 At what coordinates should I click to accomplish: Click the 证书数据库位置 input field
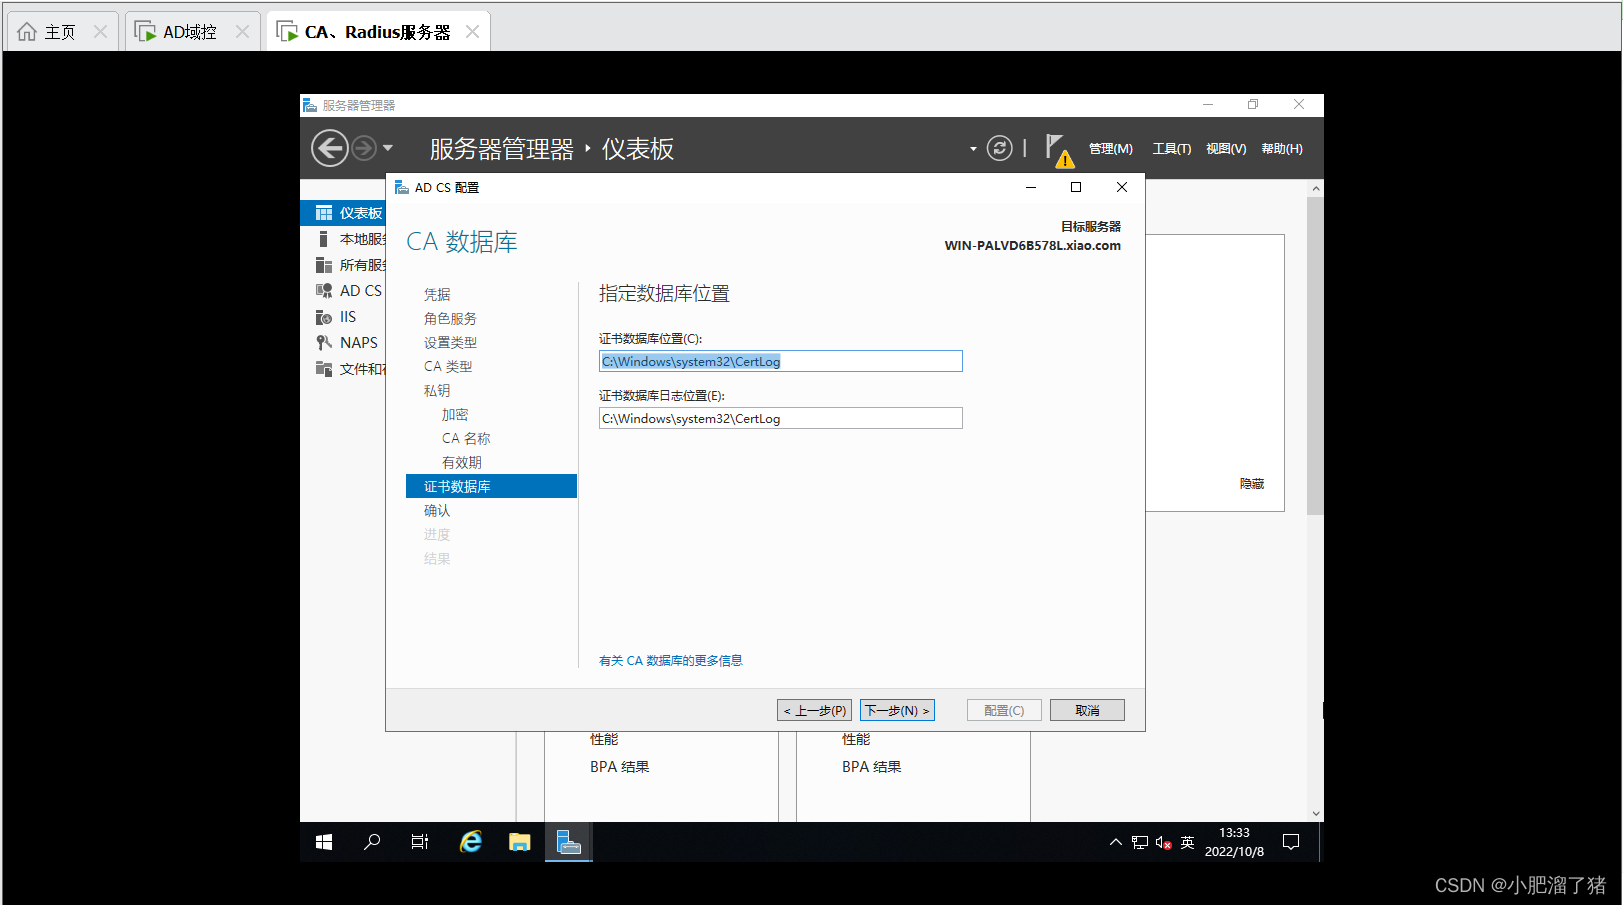point(780,361)
